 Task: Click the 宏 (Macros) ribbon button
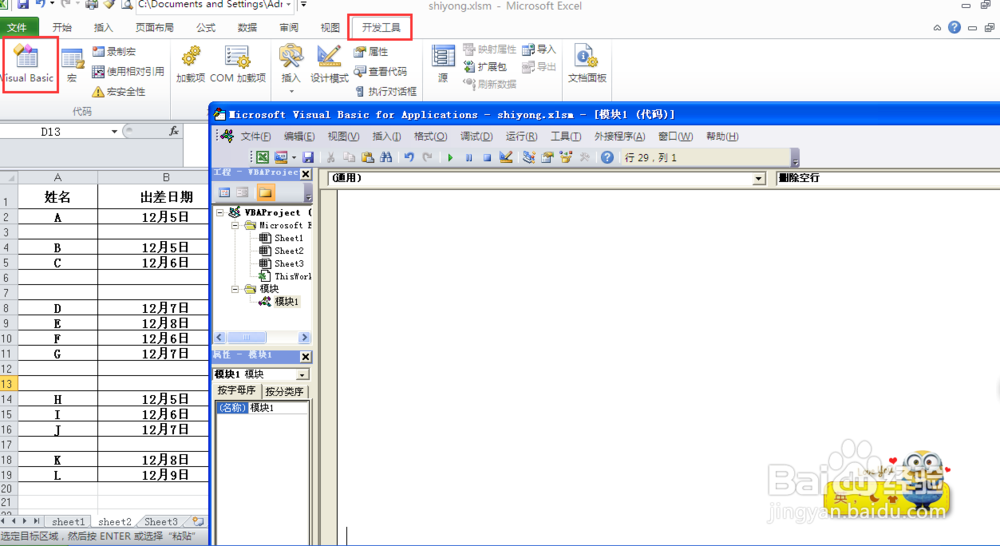pos(72,66)
